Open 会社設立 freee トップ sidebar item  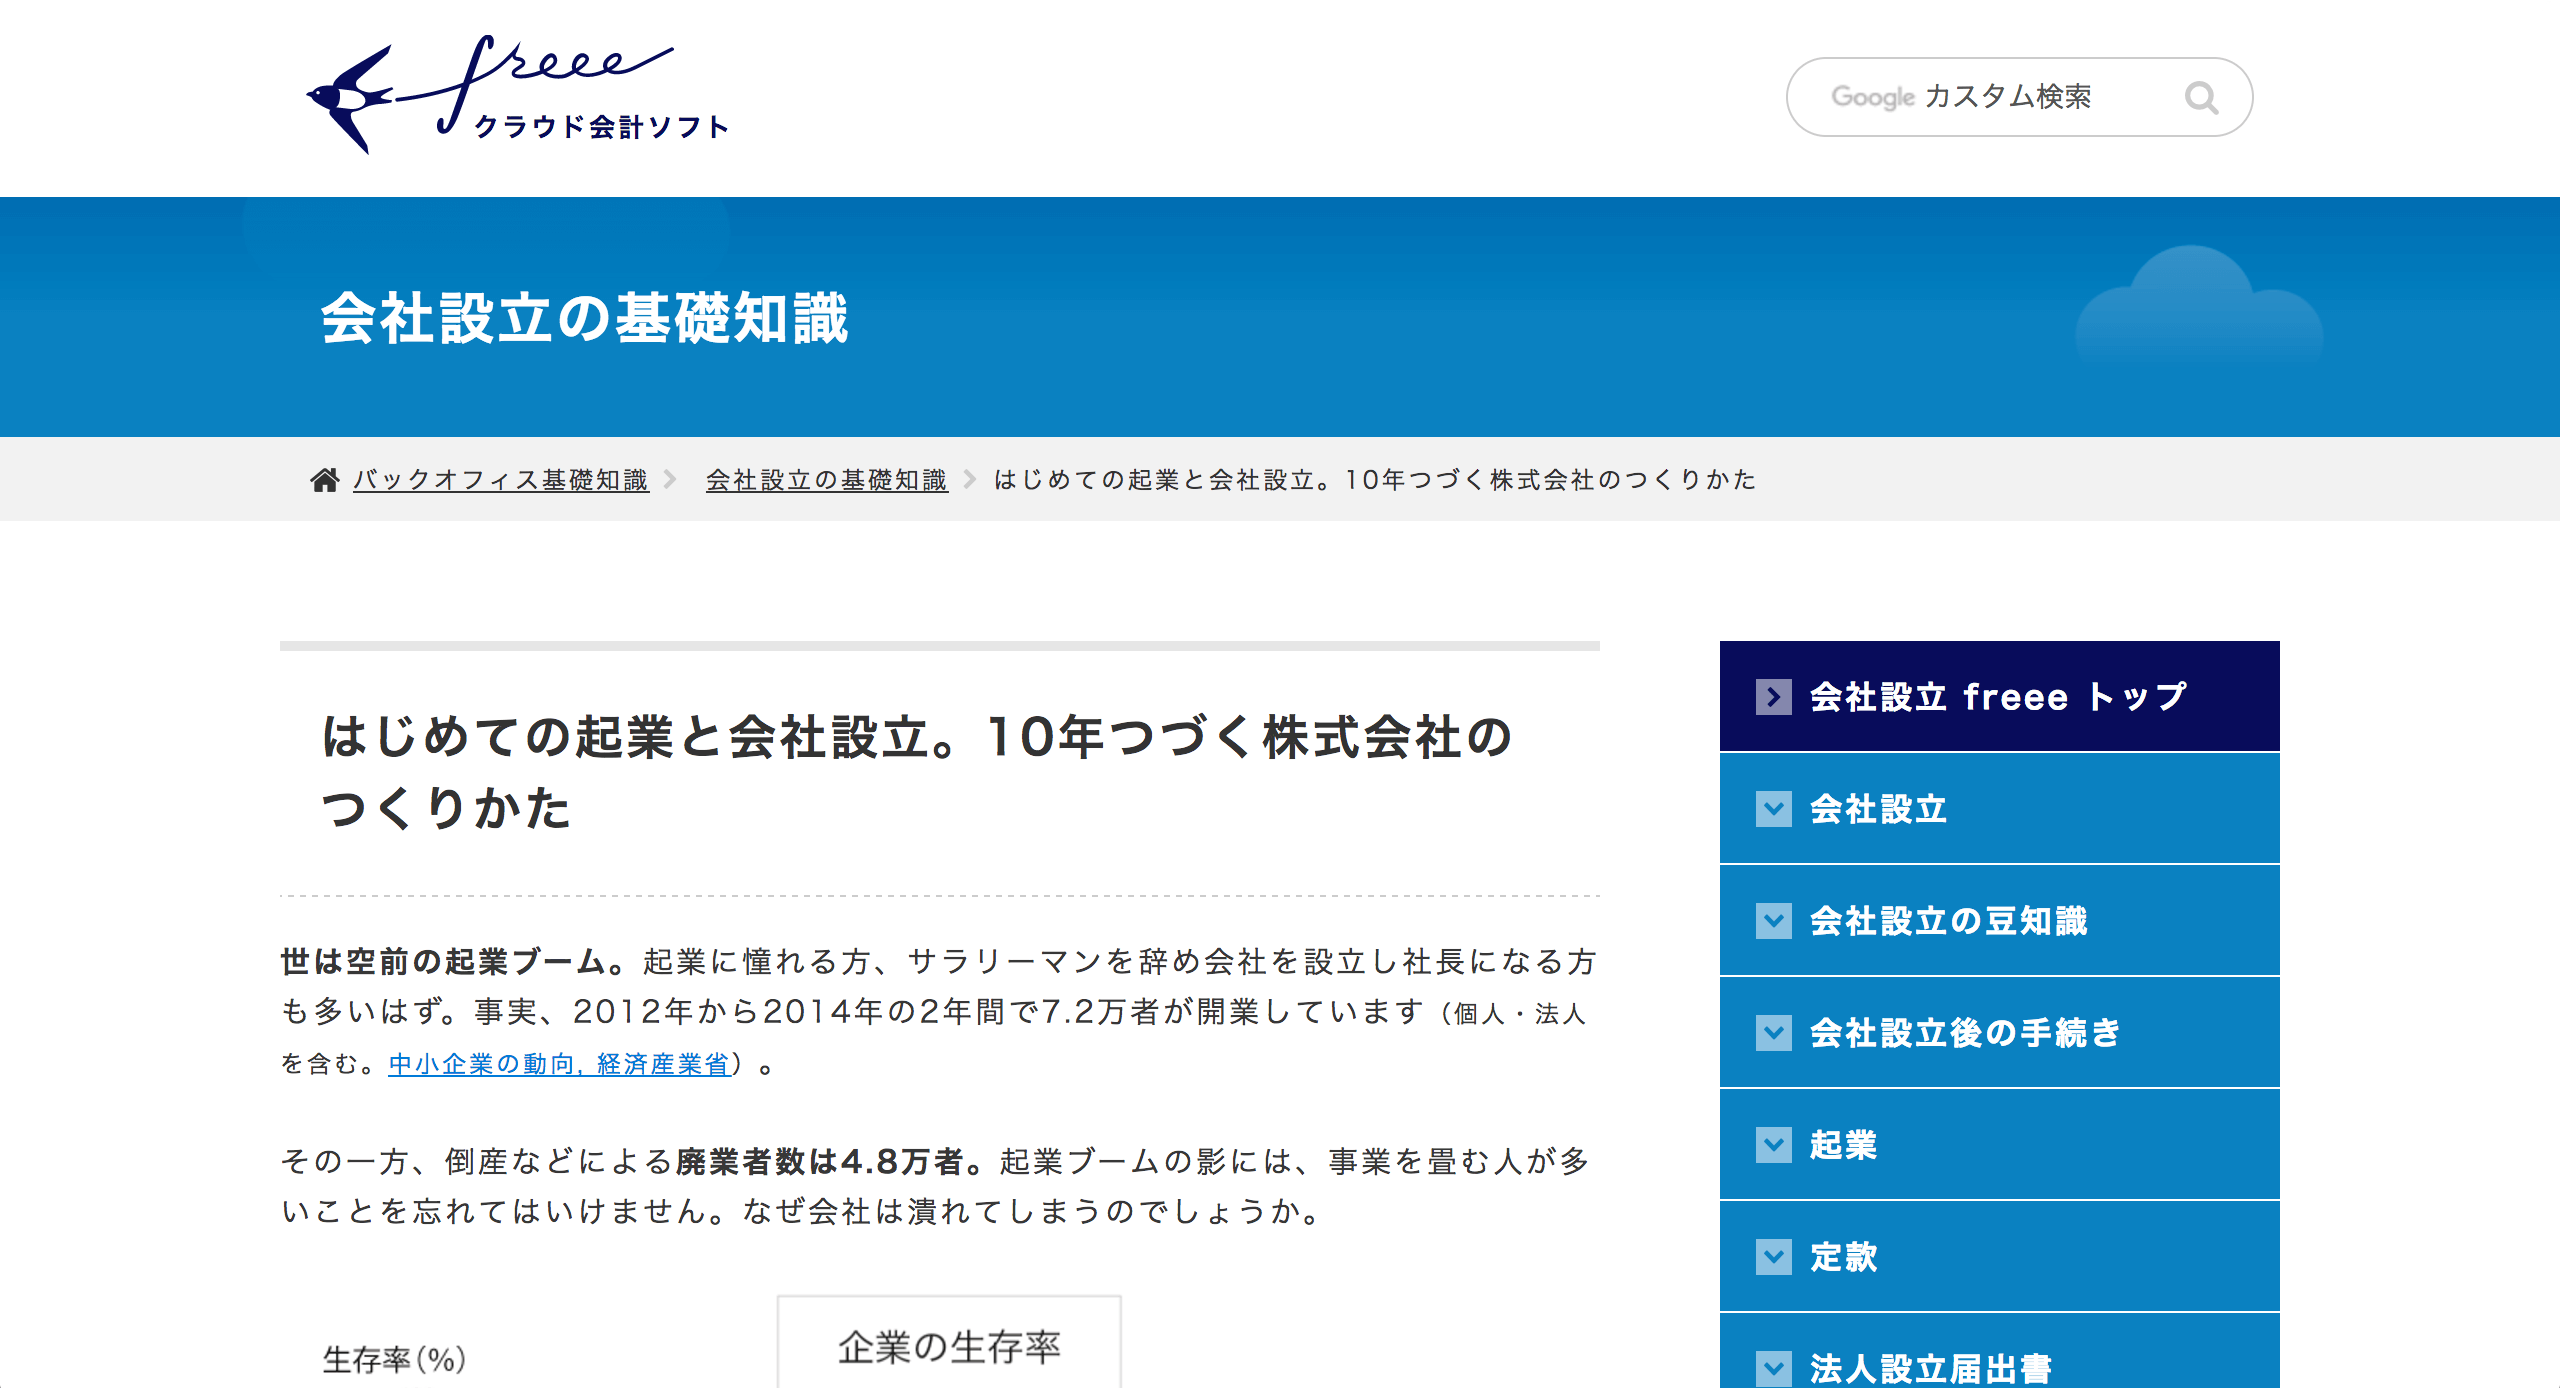[2000, 697]
